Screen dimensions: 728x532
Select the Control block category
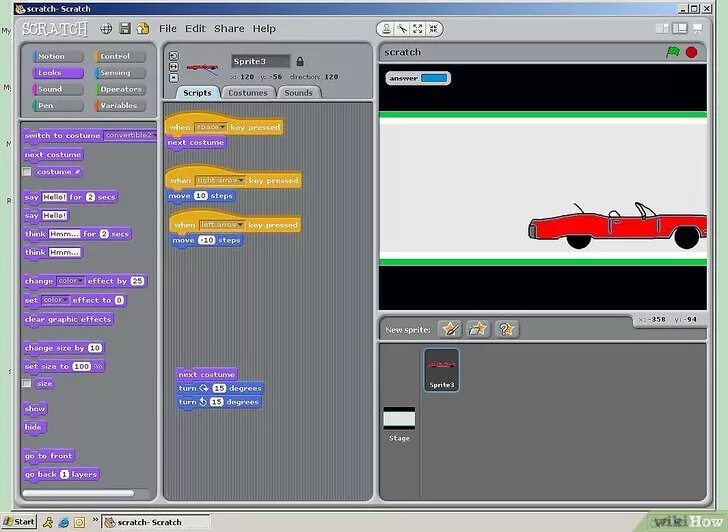[x=120, y=56]
